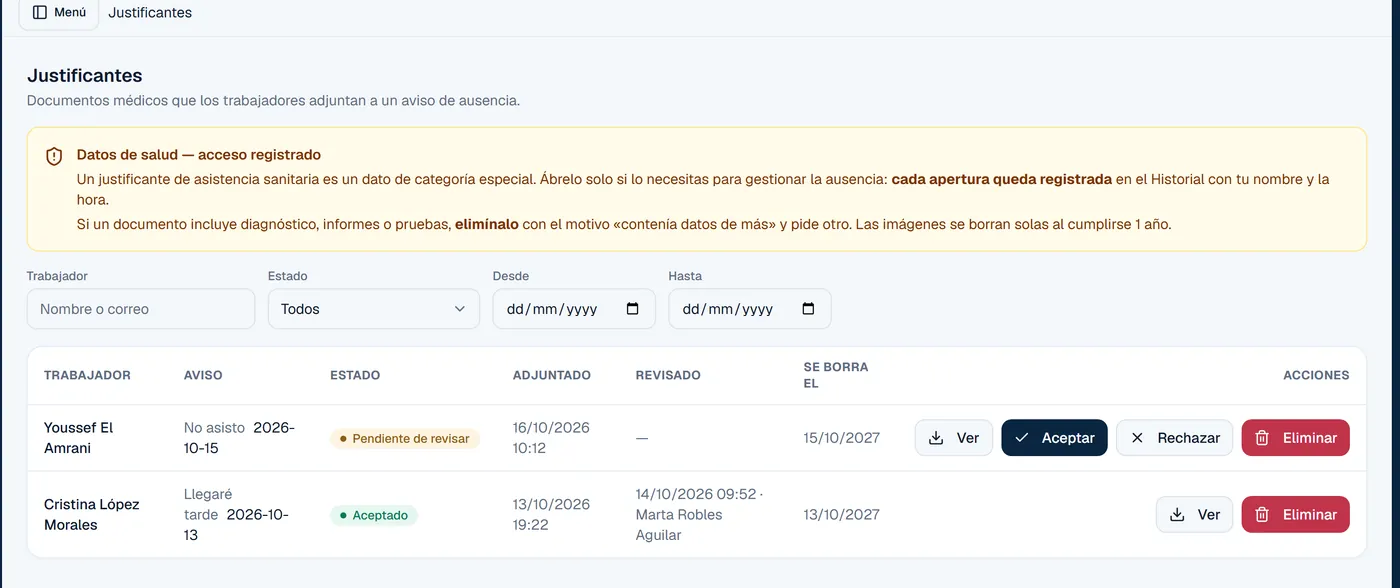Open the Estado dropdown showing Todos

tap(374, 309)
